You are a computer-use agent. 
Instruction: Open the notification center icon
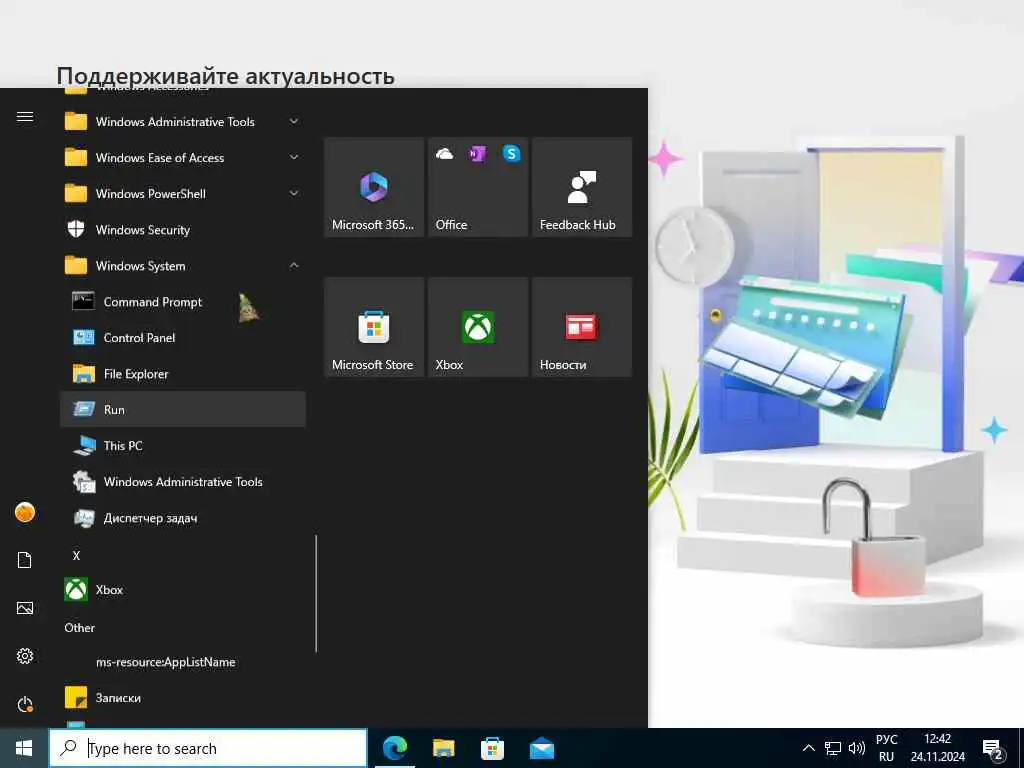click(993, 750)
